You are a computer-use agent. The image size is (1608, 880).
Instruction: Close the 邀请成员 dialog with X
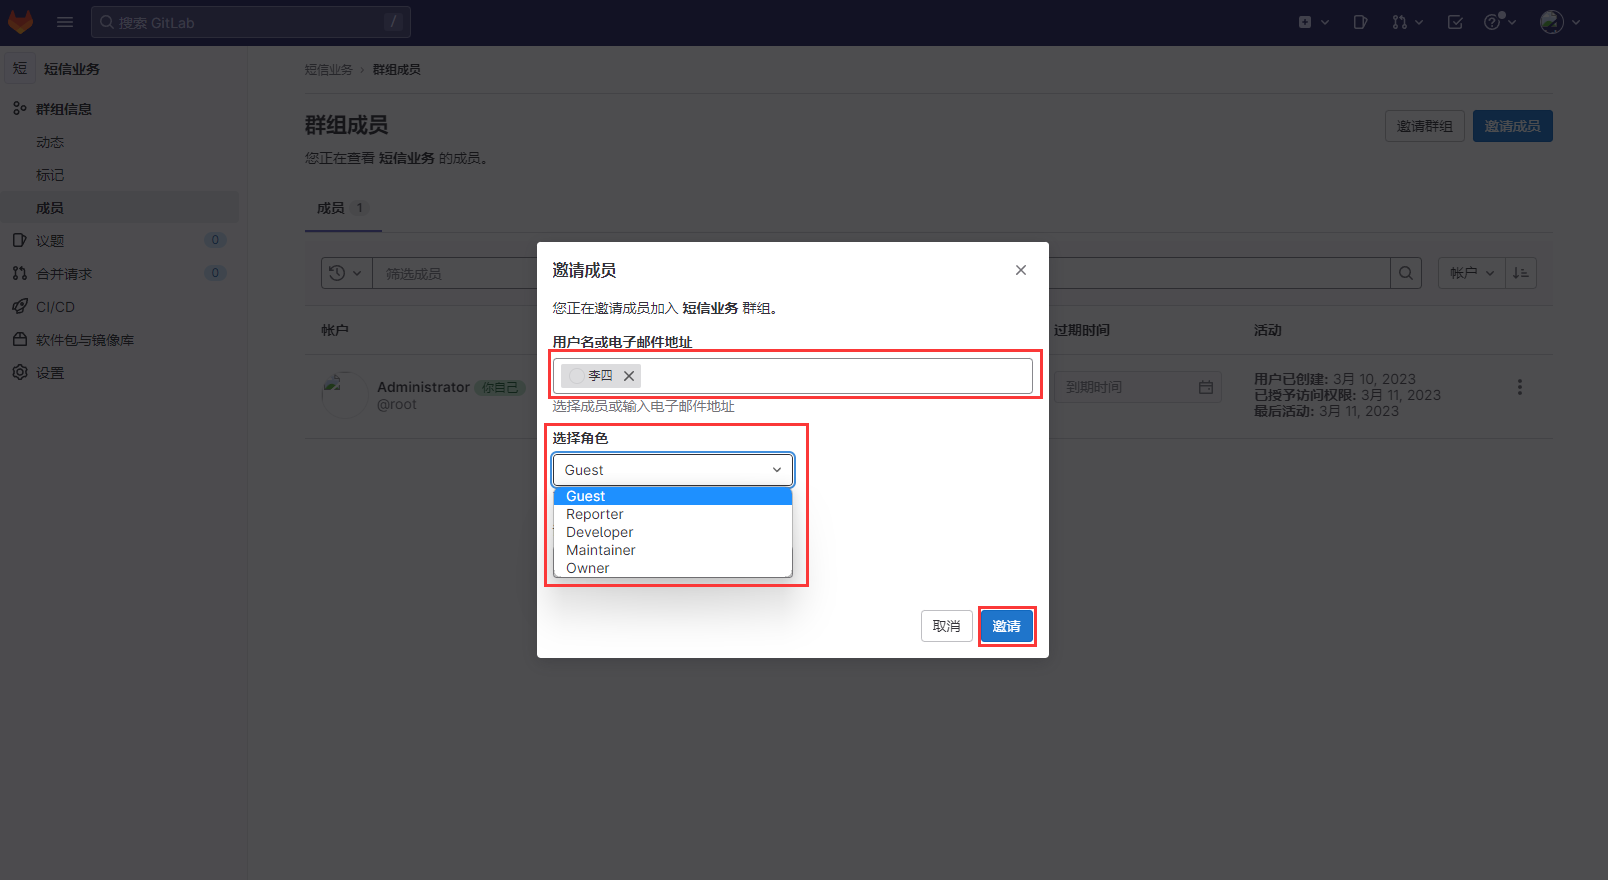(1020, 270)
